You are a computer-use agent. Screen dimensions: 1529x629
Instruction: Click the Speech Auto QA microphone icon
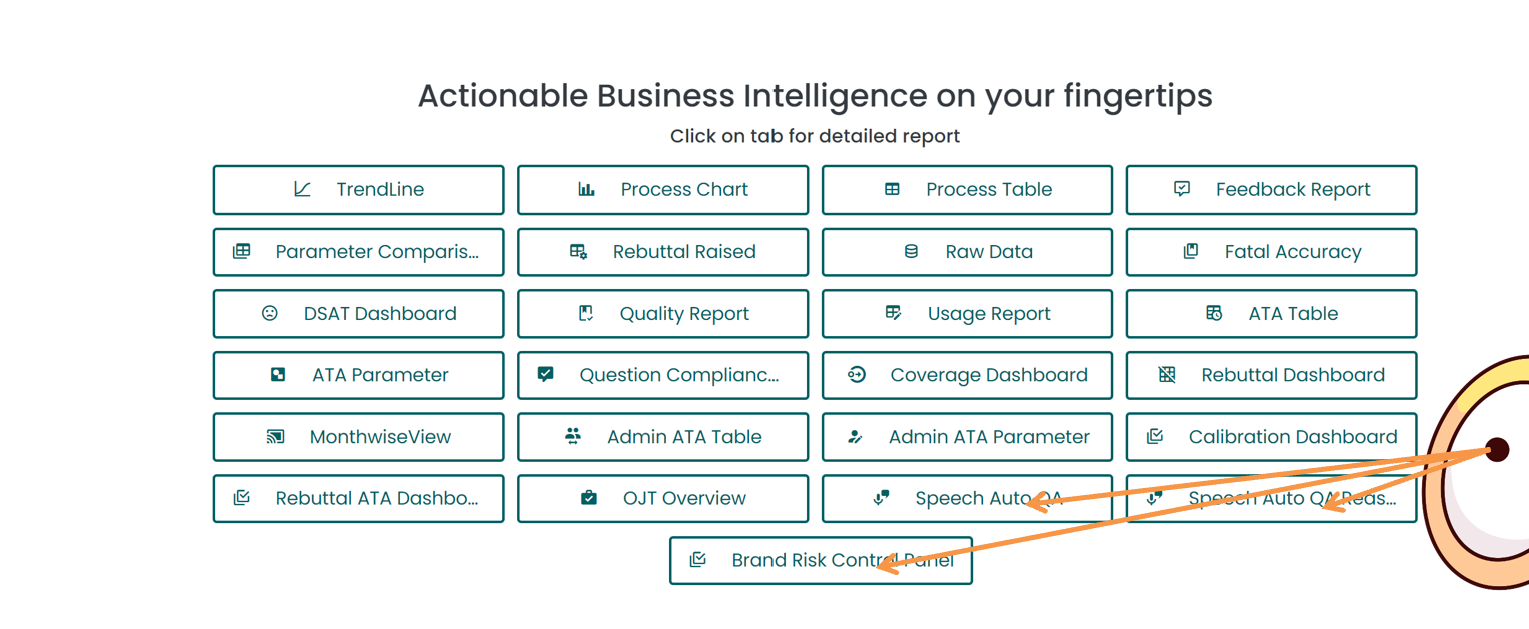[881, 498]
